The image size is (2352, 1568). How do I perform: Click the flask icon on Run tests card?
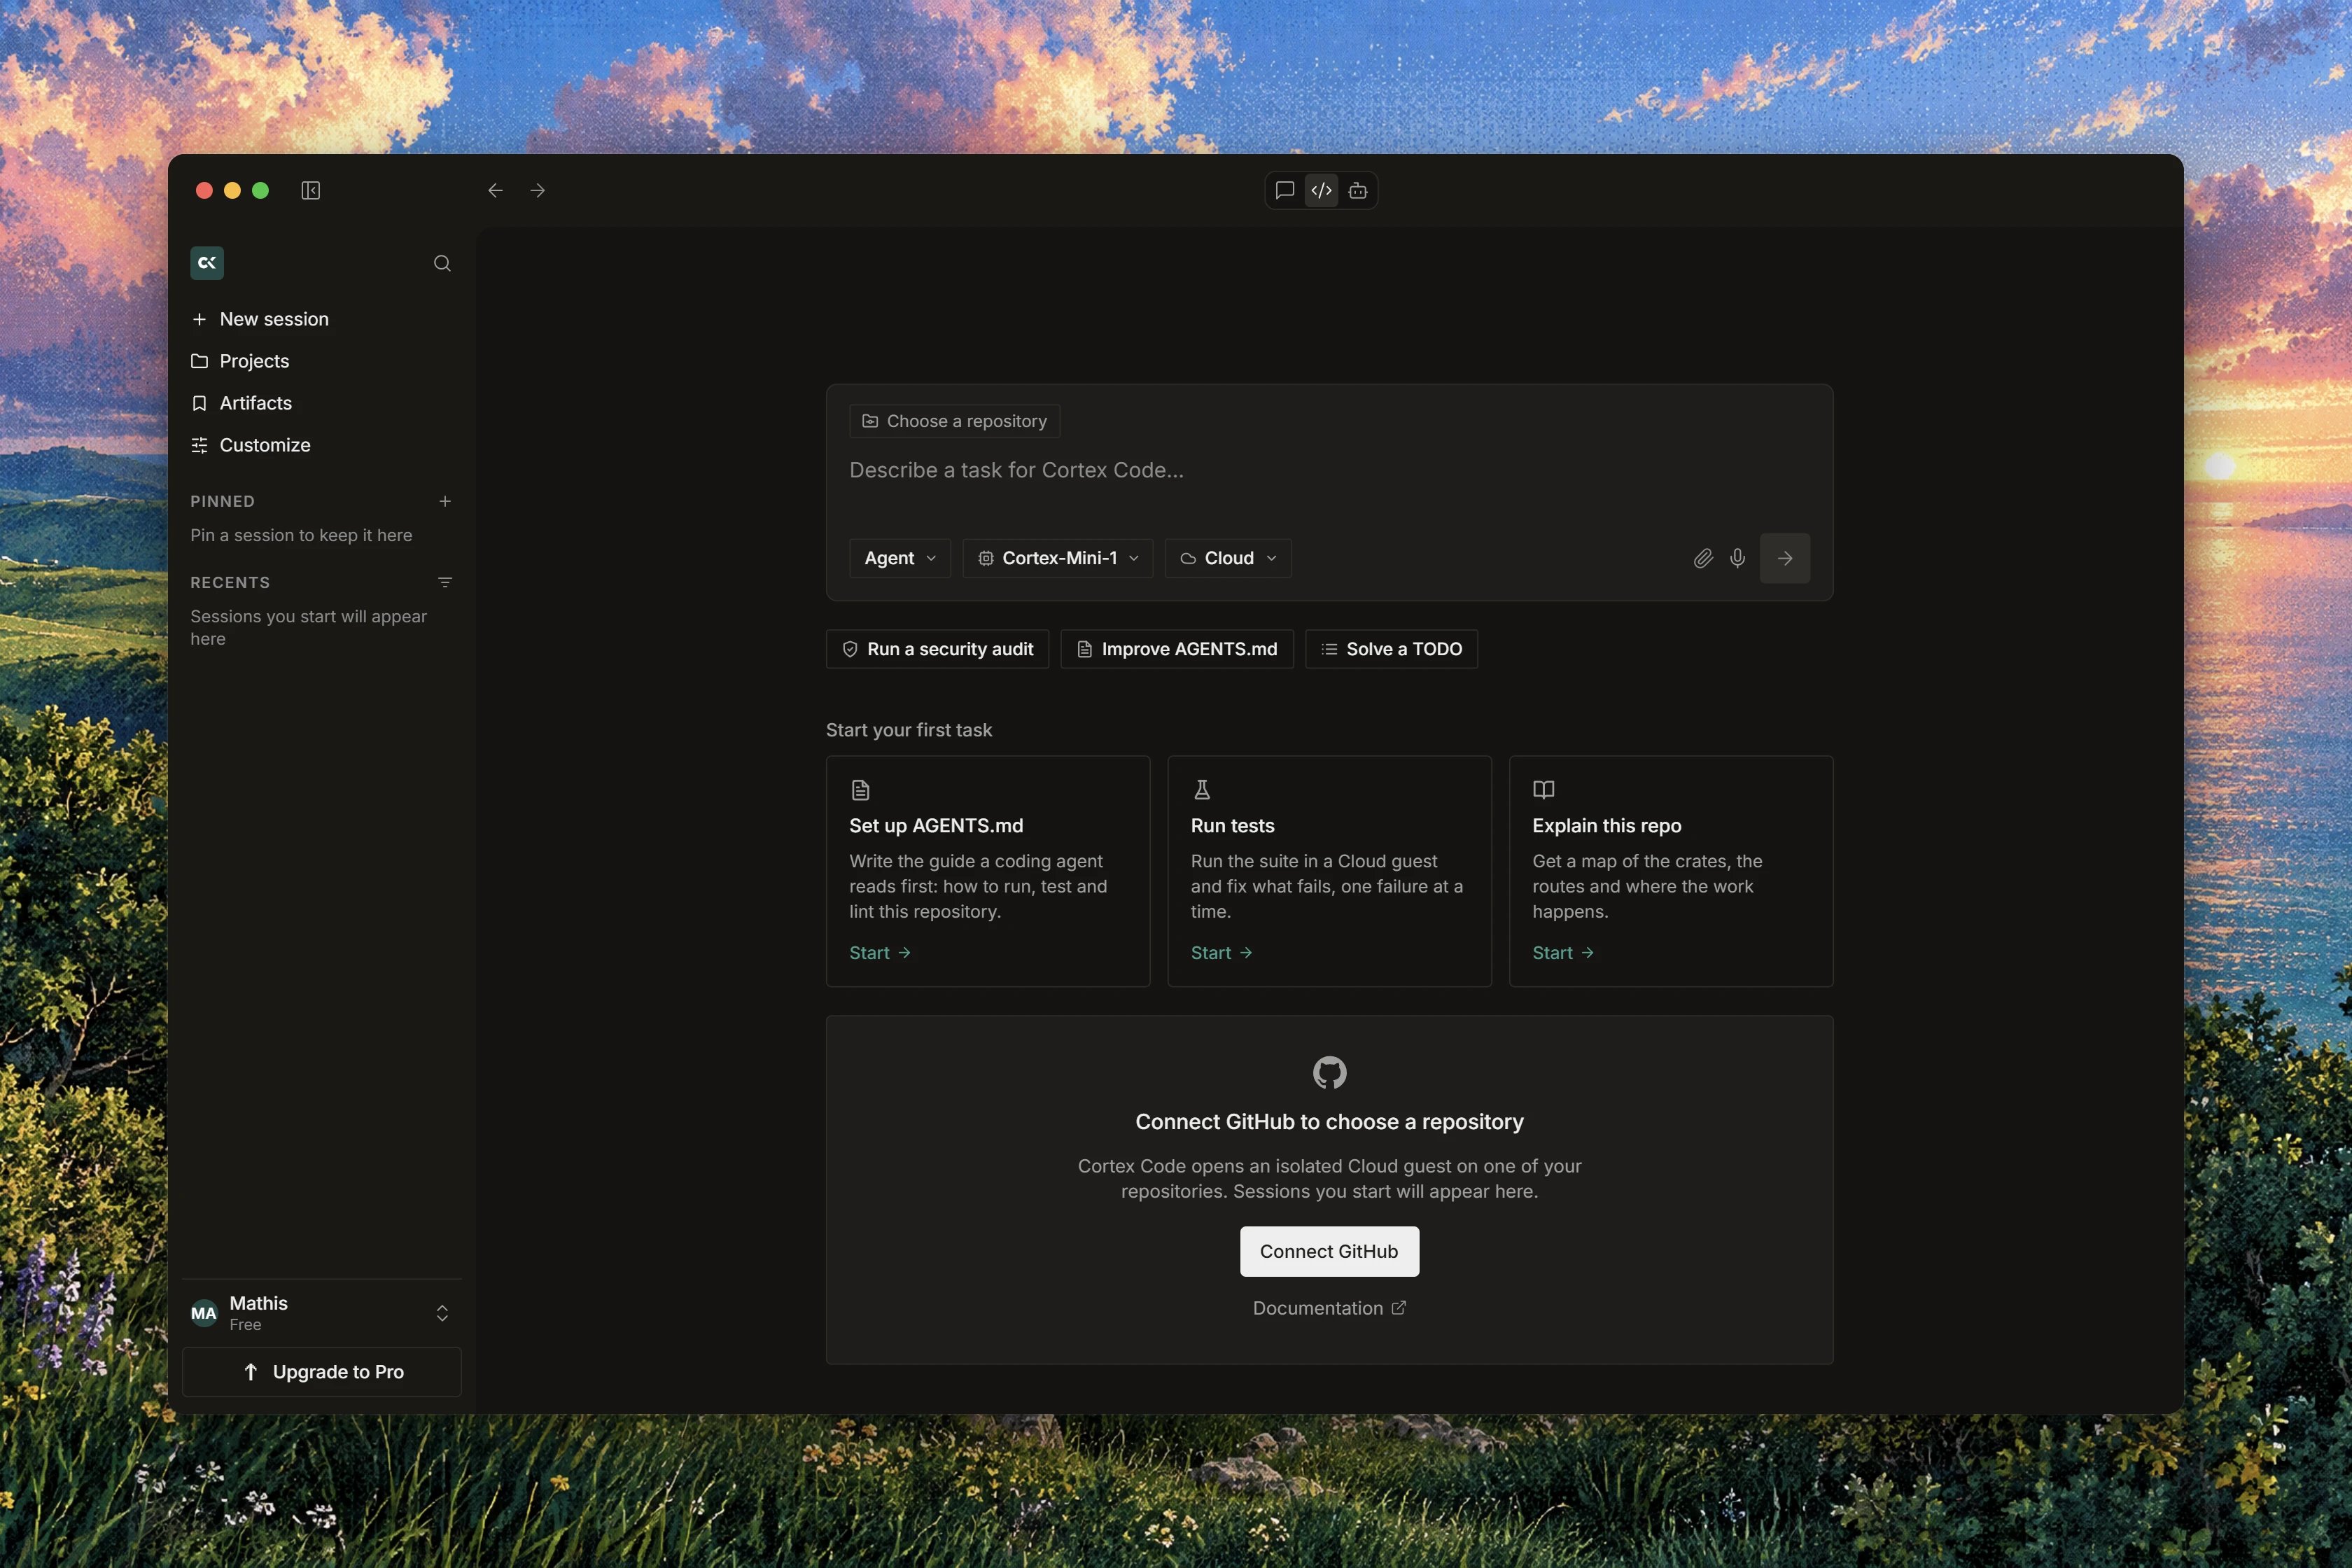(1202, 790)
